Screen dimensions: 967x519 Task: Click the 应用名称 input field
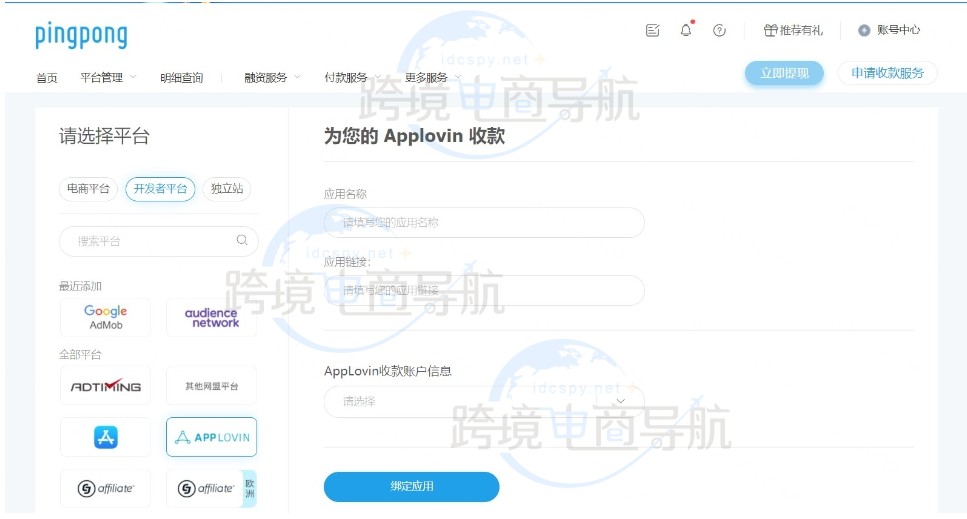pos(484,223)
